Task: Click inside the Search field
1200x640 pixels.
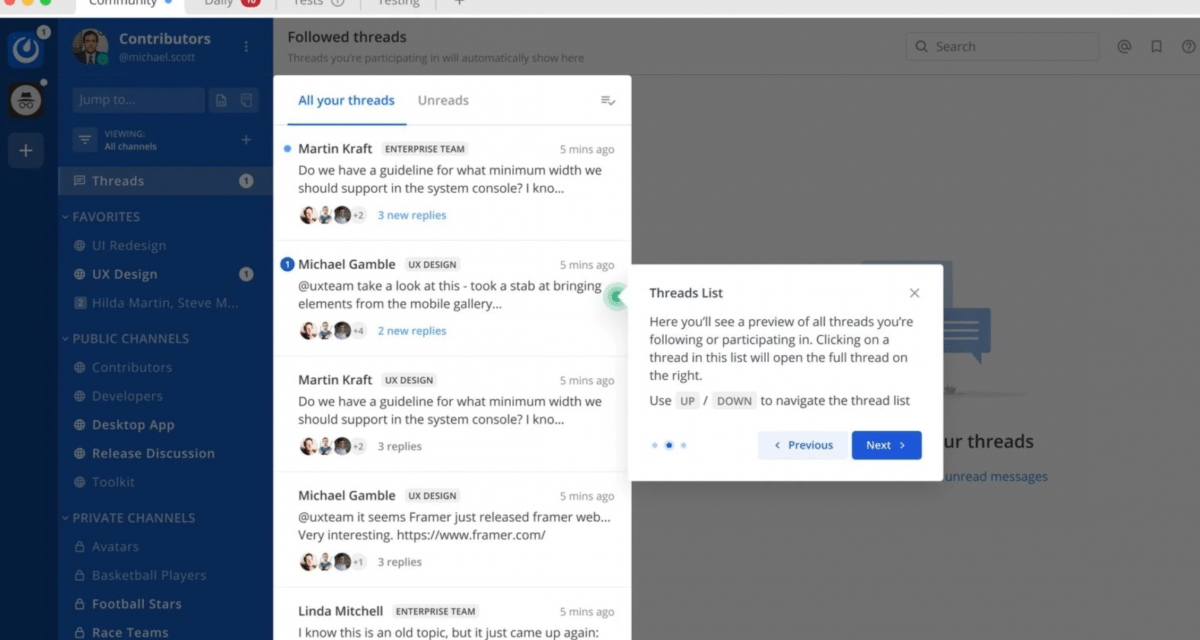Action: click(1000, 46)
